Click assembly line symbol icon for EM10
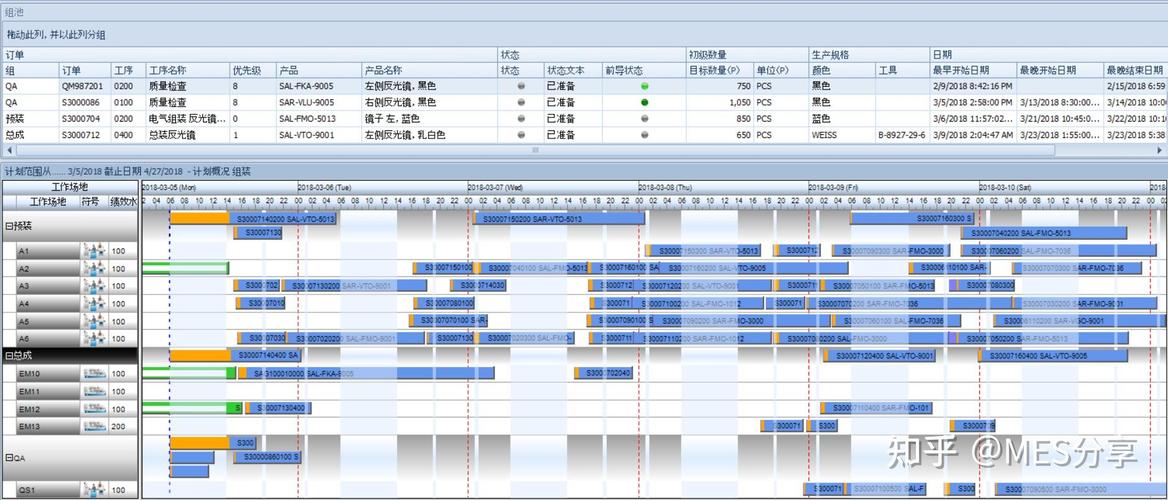Image resolution: width=1168 pixels, height=500 pixels. pos(95,374)
